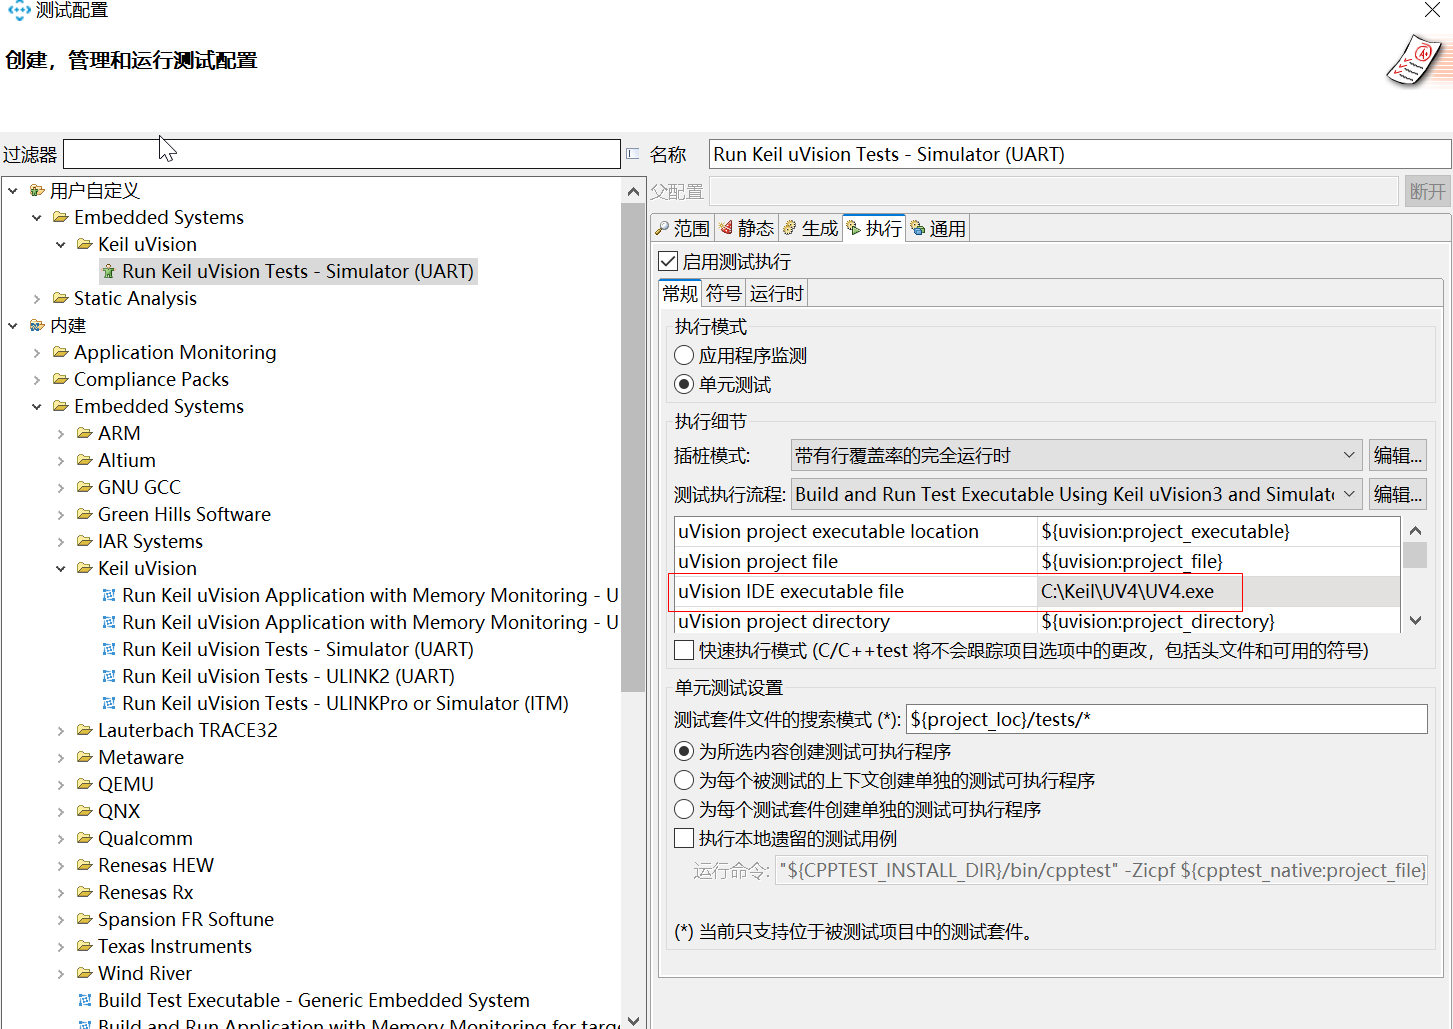The height and width of the screenshot is (1029, 1453).
Task: Click folder icon of user-defined Embedded Systems
Action: (61, 217)
